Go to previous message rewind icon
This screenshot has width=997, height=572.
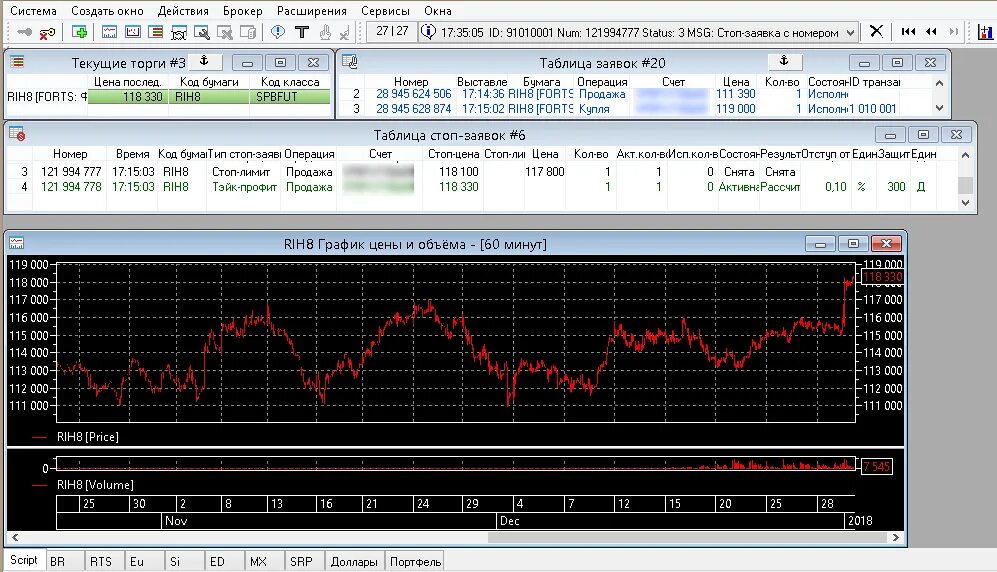[x=931, y=31]
